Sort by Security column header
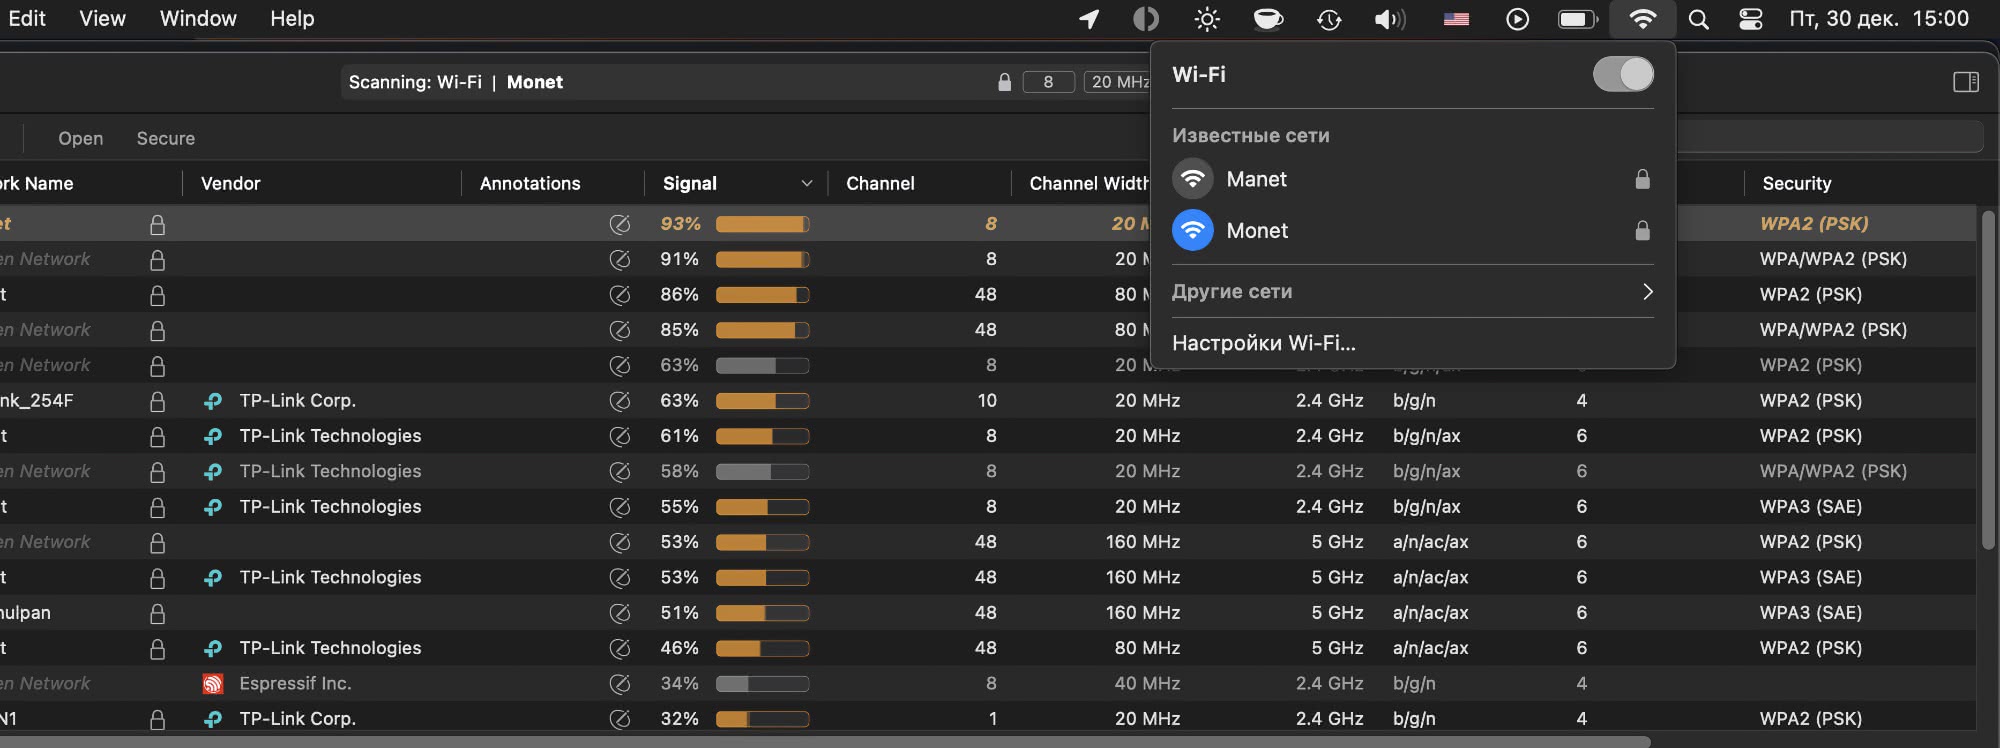The image size is (2000, 748). 1797,183
